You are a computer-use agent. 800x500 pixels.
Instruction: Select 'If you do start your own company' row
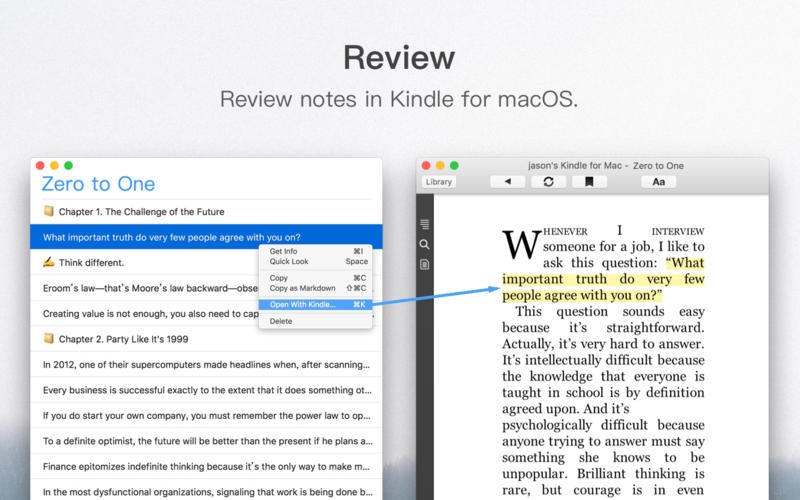pos(206,415)
